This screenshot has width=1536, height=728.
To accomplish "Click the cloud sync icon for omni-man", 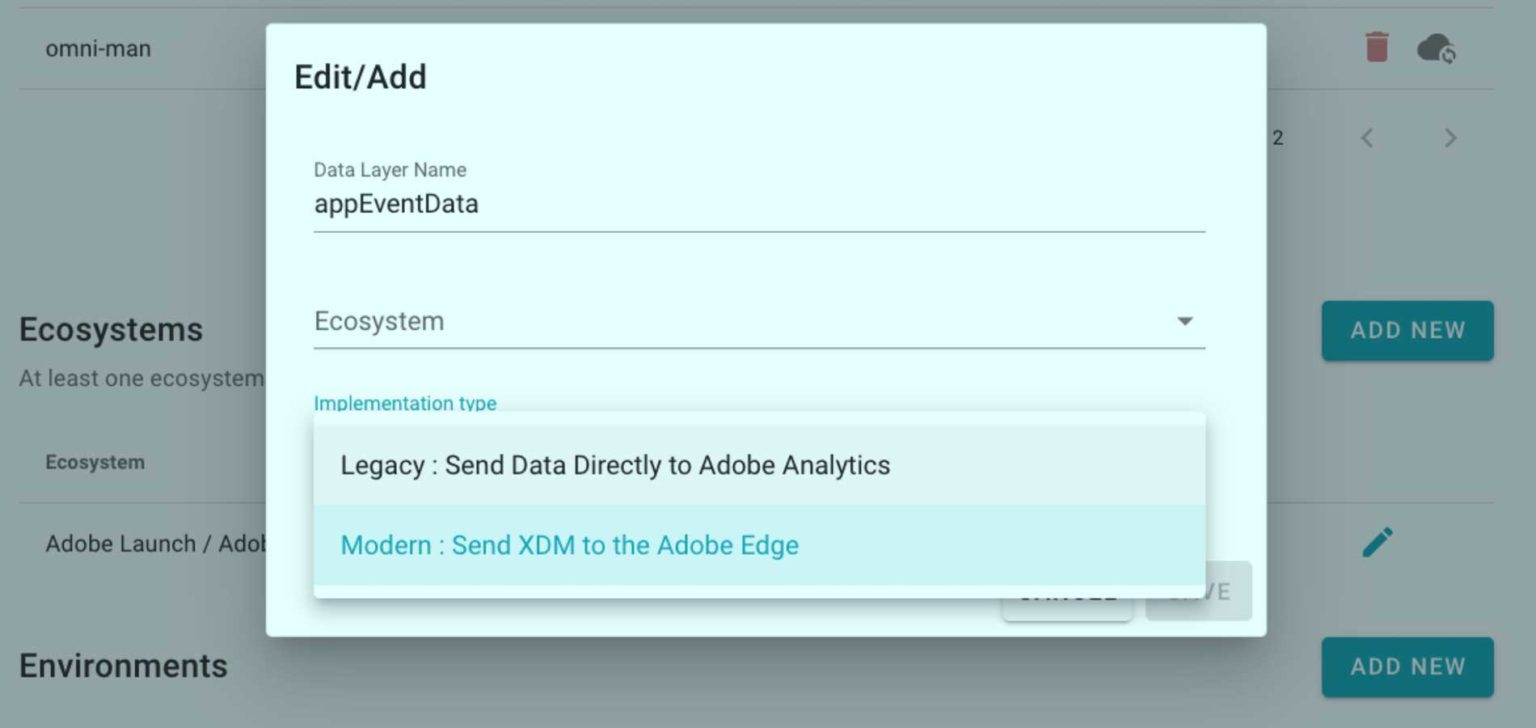I will pyautogui.click(x=1436, y=48).
